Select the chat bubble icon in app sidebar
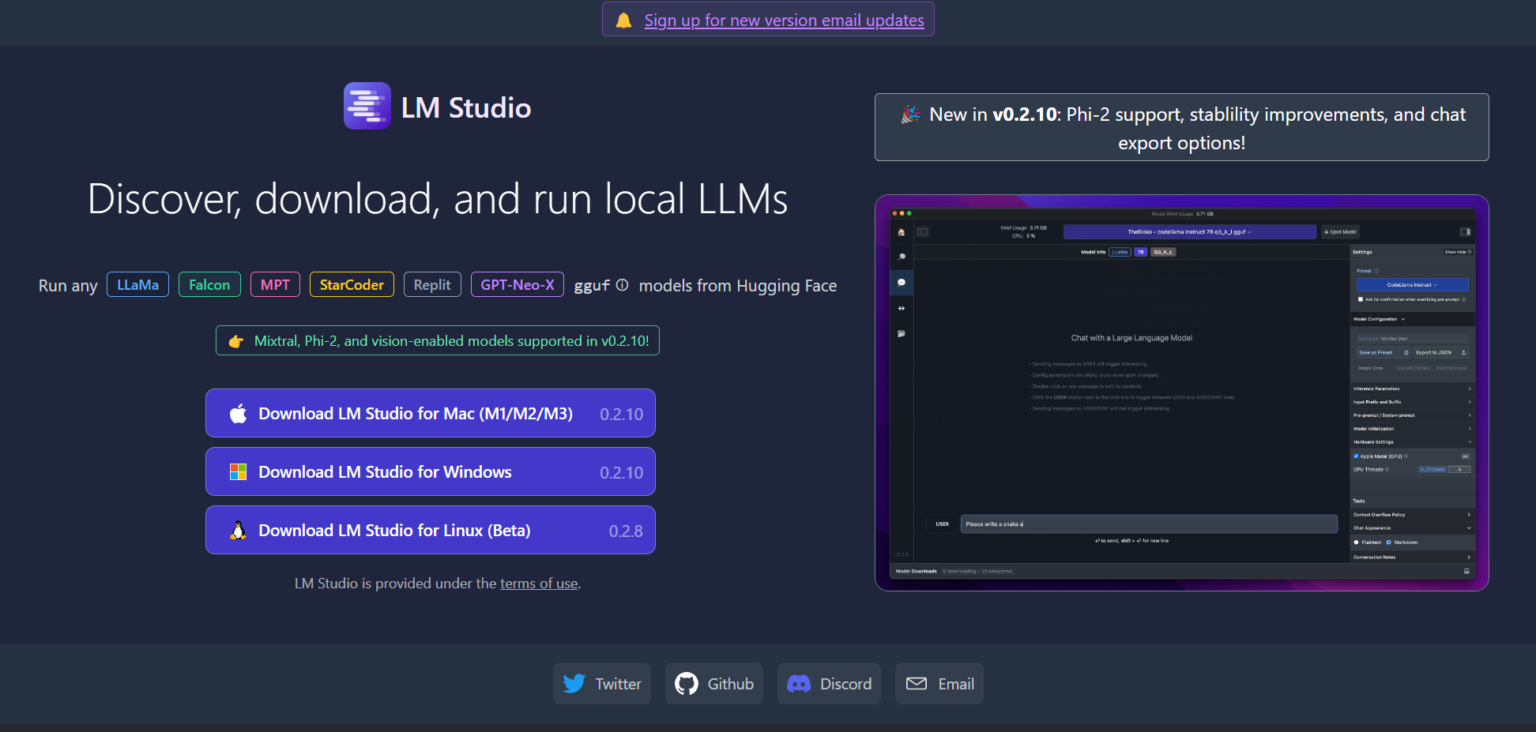 point(901,282)
